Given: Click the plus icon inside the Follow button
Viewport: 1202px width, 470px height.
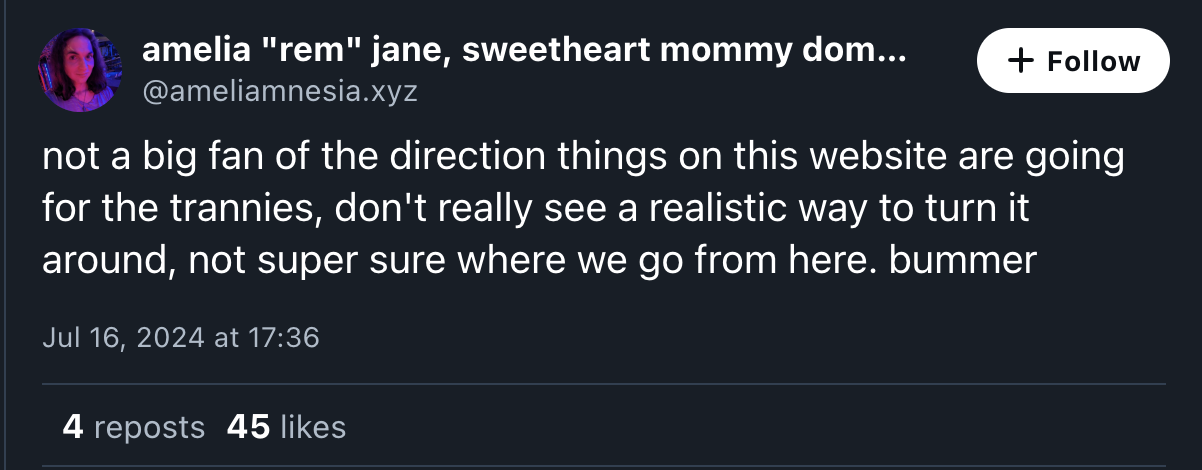Looking at the screenshot, I should point(1021,62).
